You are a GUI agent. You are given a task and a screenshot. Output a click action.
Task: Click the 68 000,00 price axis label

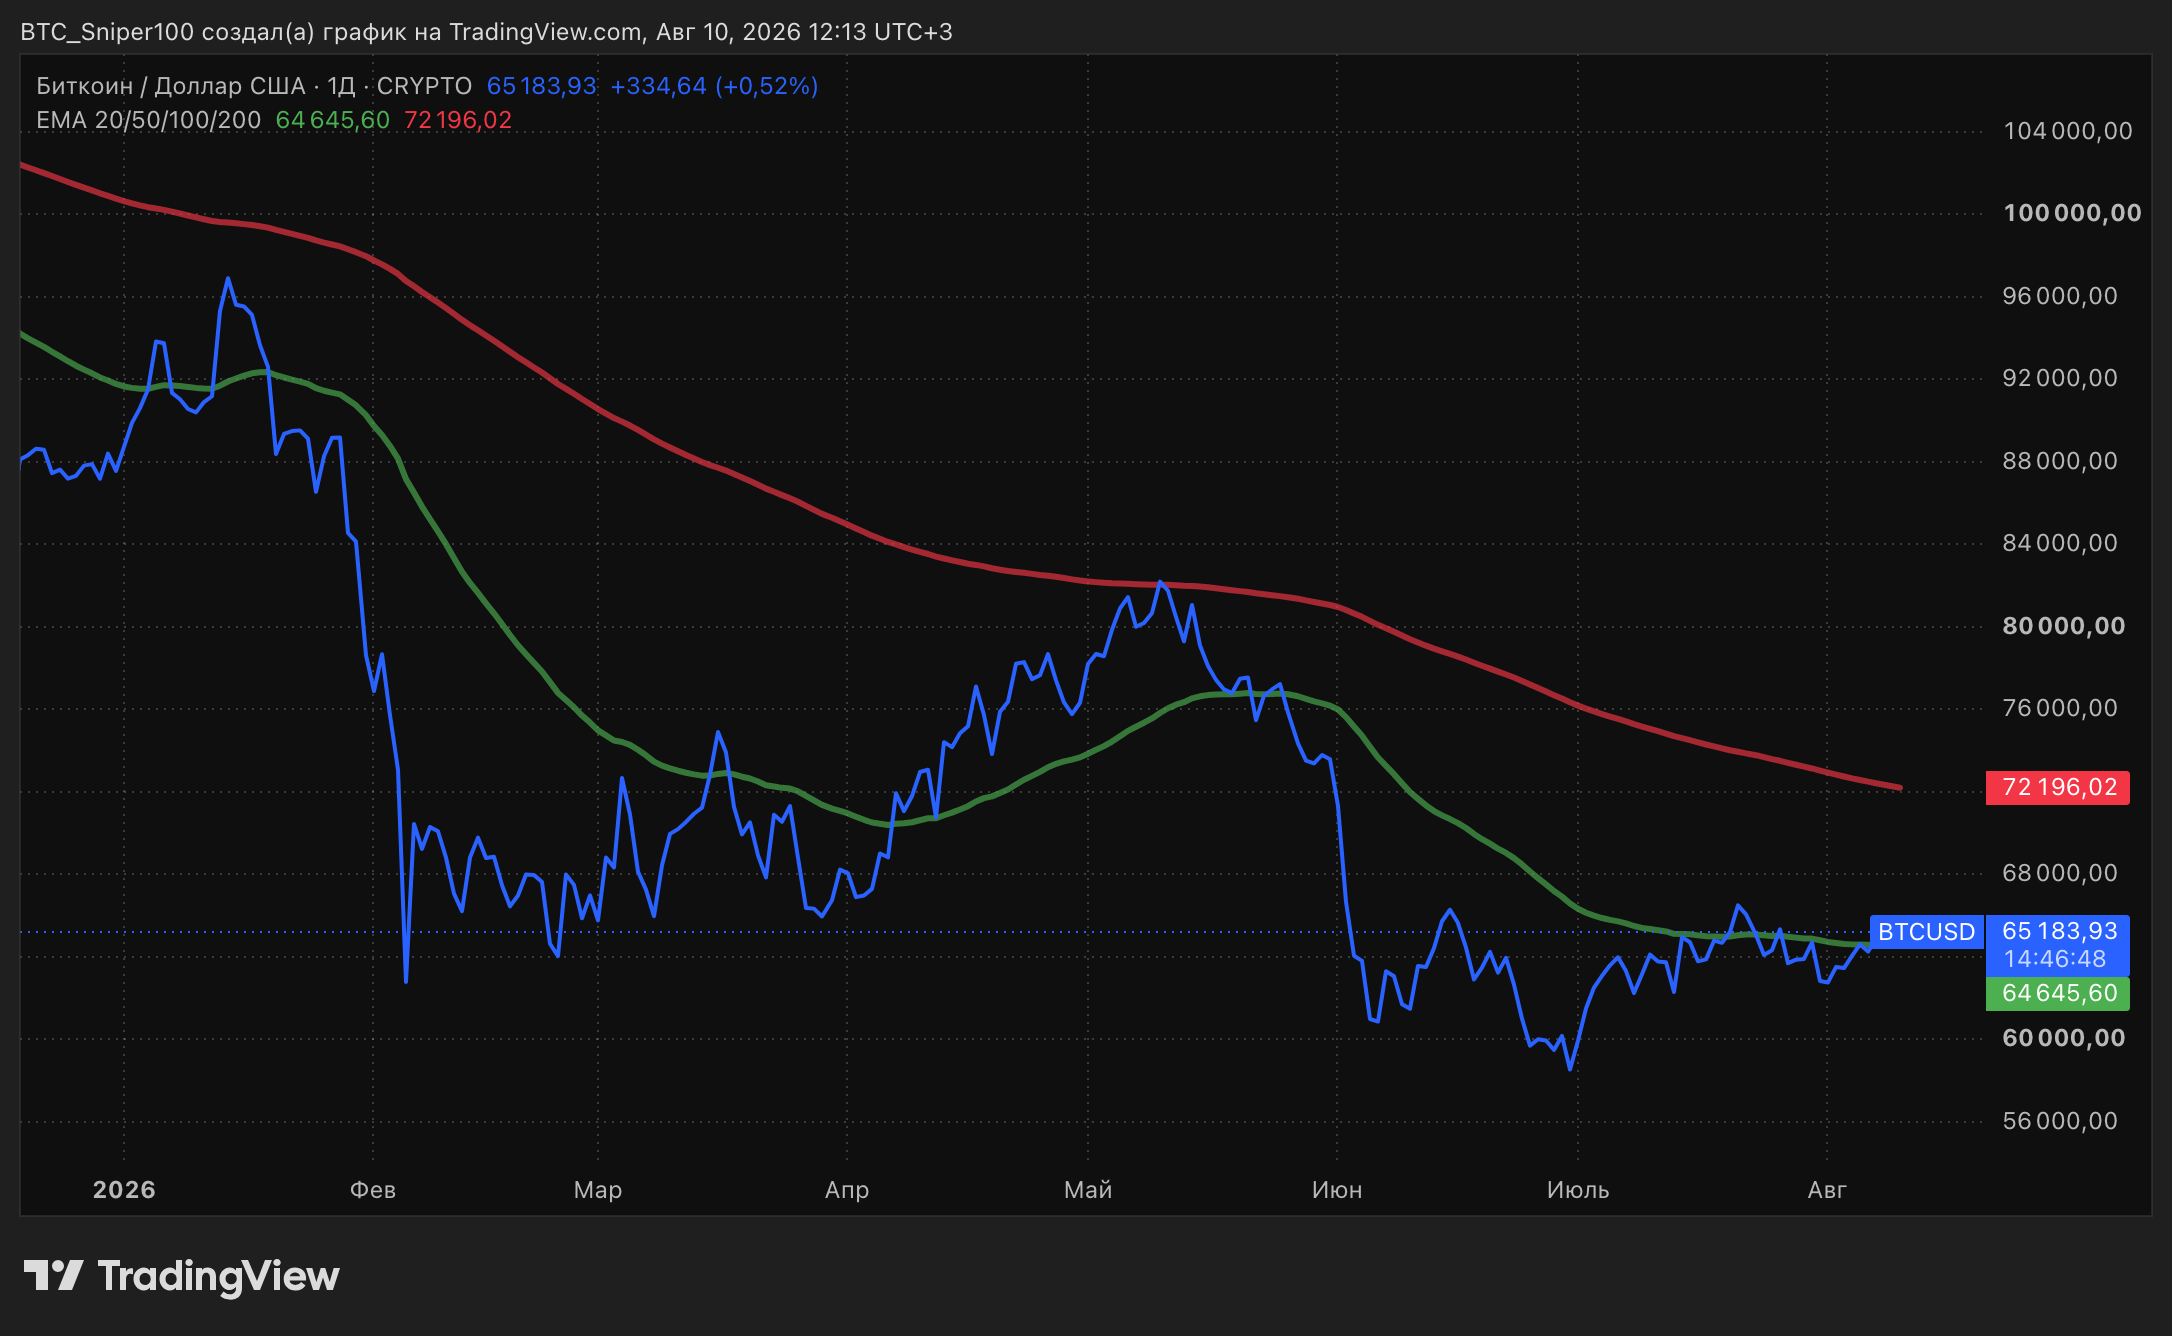(x=2060, y=873)
